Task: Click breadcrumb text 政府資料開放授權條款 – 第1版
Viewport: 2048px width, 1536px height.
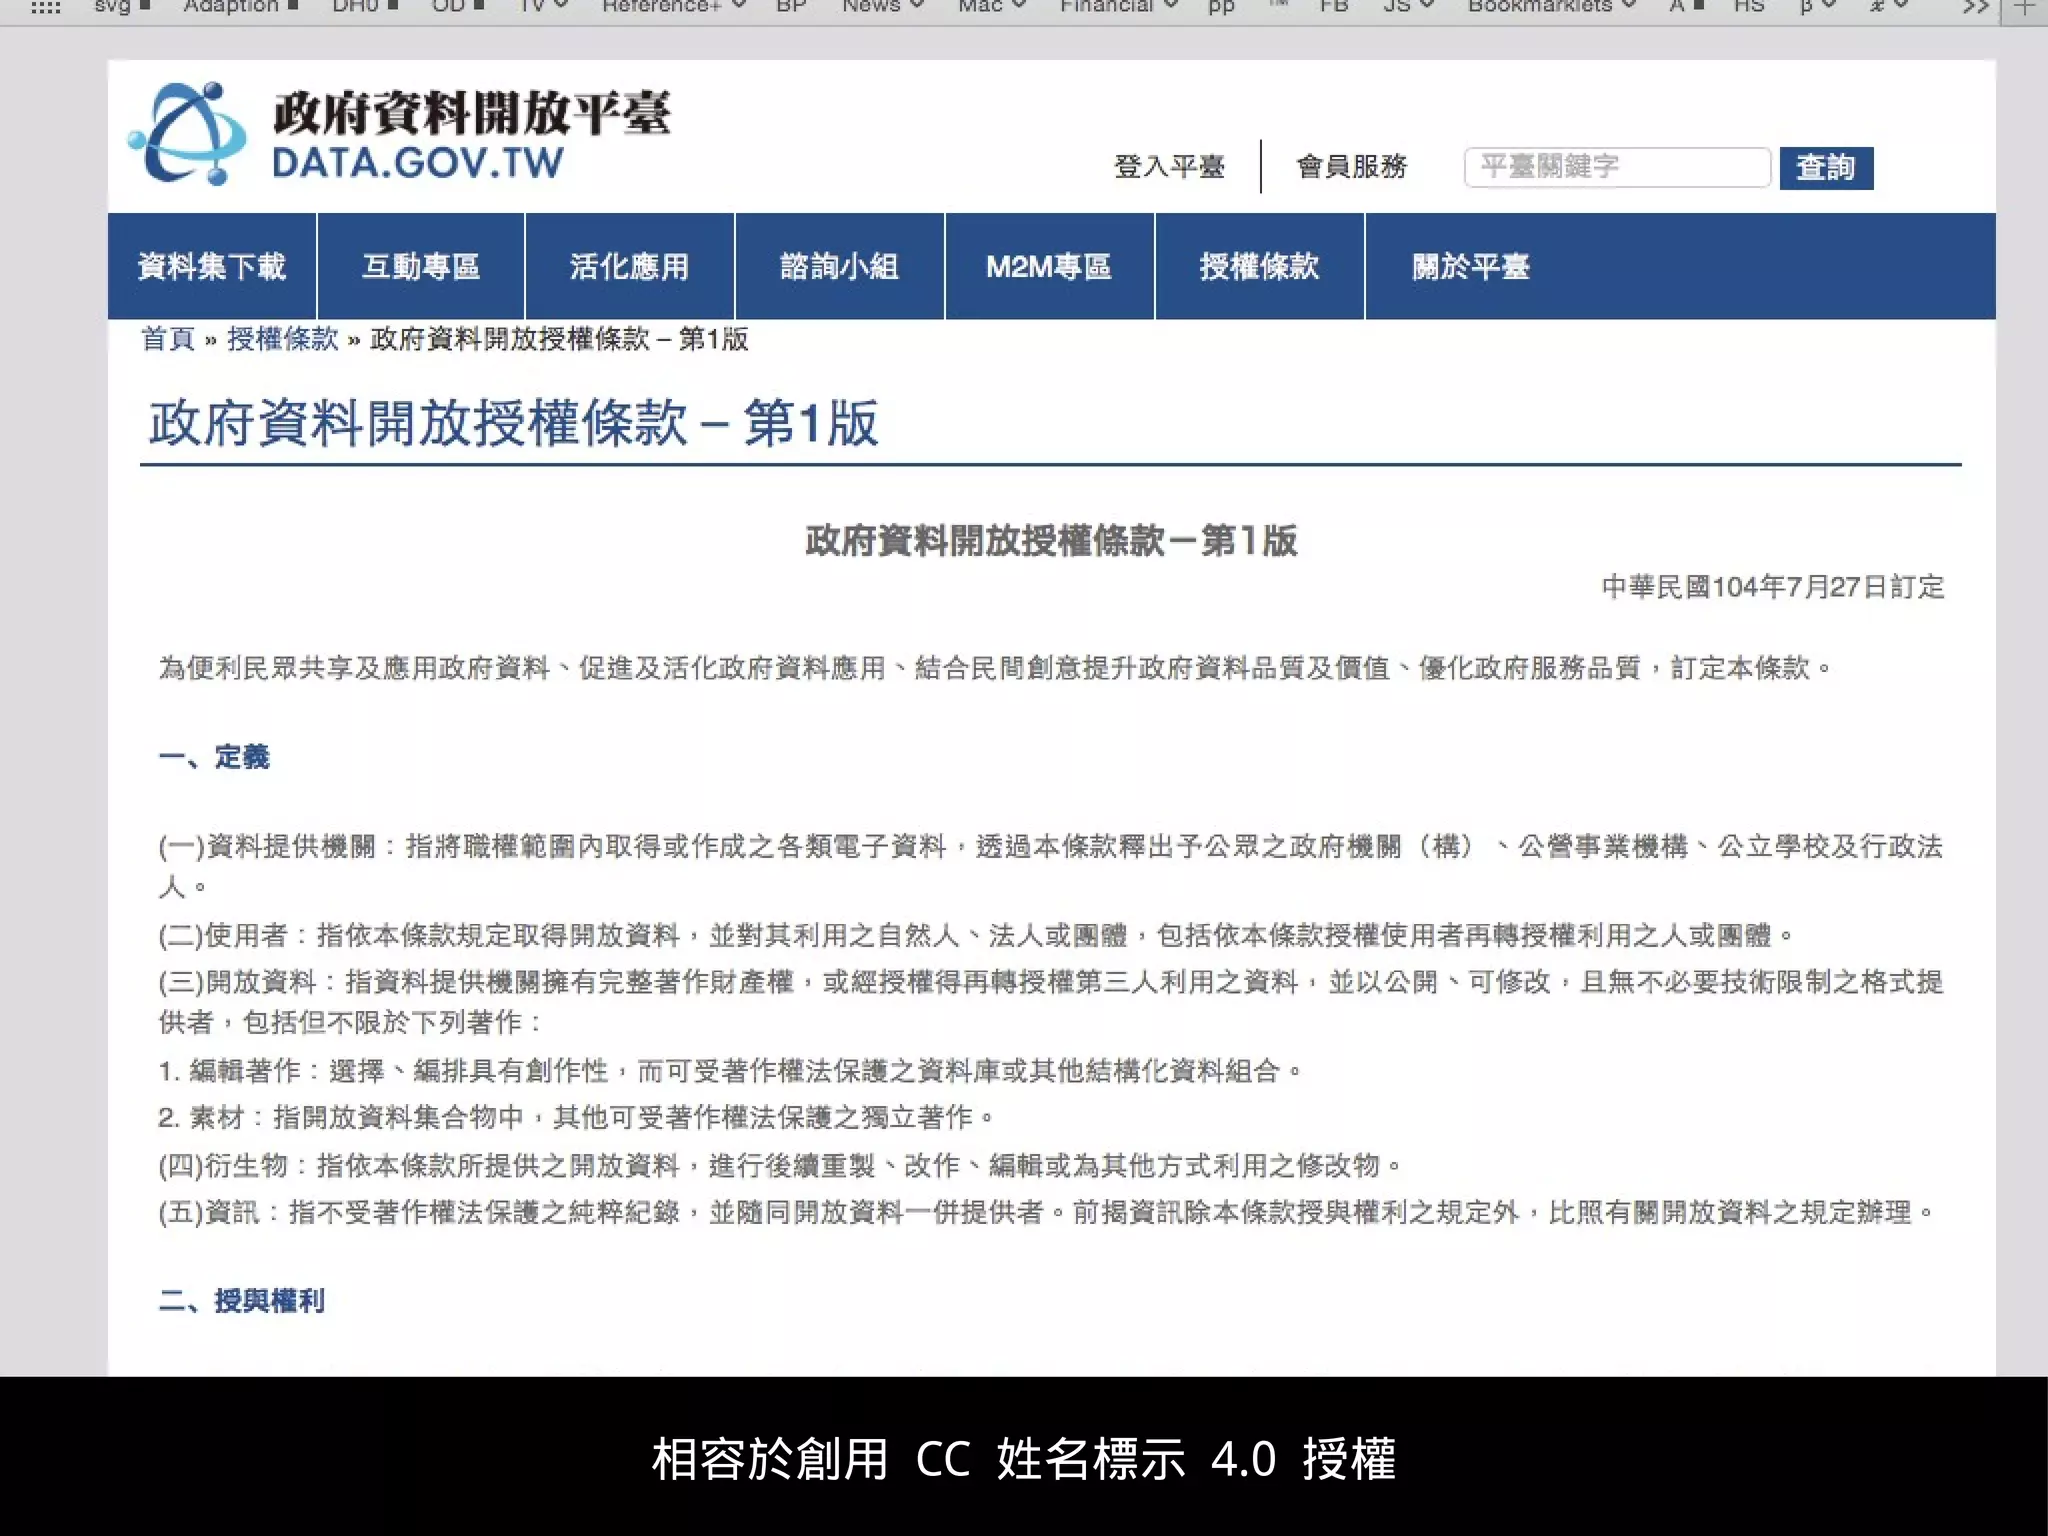Action: [559, 339]
